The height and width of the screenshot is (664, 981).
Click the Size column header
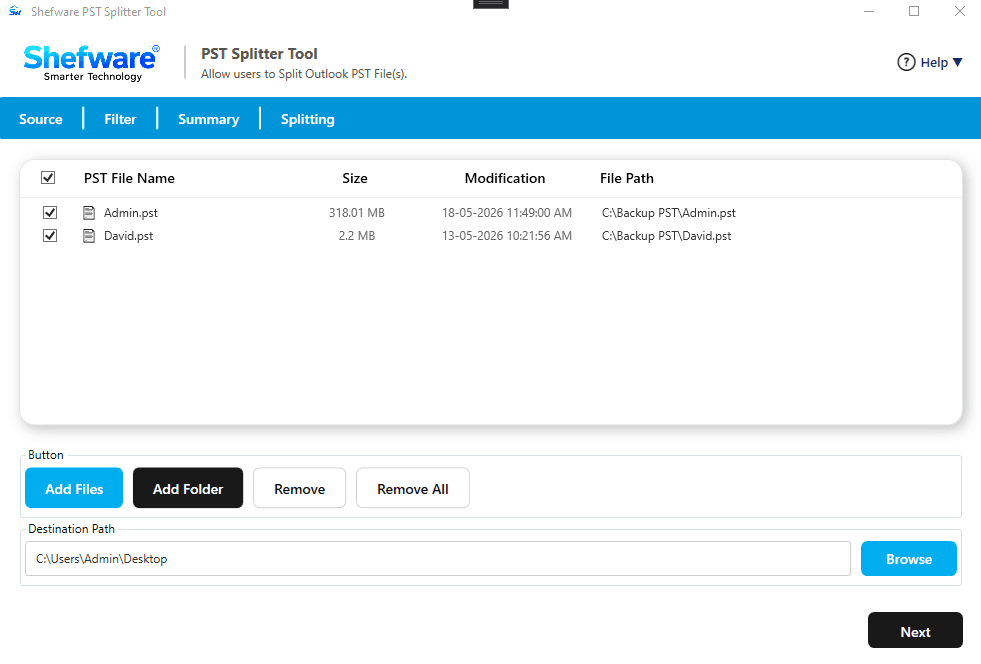pyautogui.click(x=355, y=178)
